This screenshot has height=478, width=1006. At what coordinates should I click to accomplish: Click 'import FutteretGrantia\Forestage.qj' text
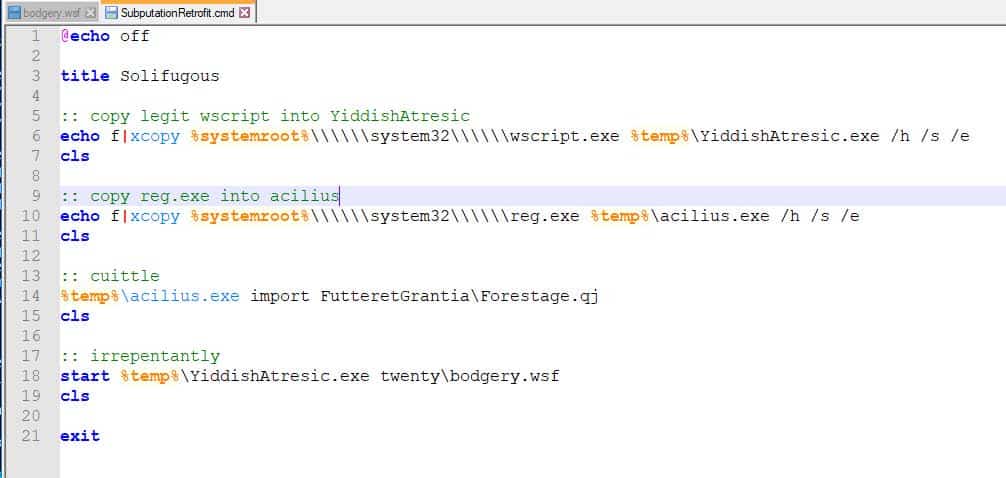[x=424, y=296]
